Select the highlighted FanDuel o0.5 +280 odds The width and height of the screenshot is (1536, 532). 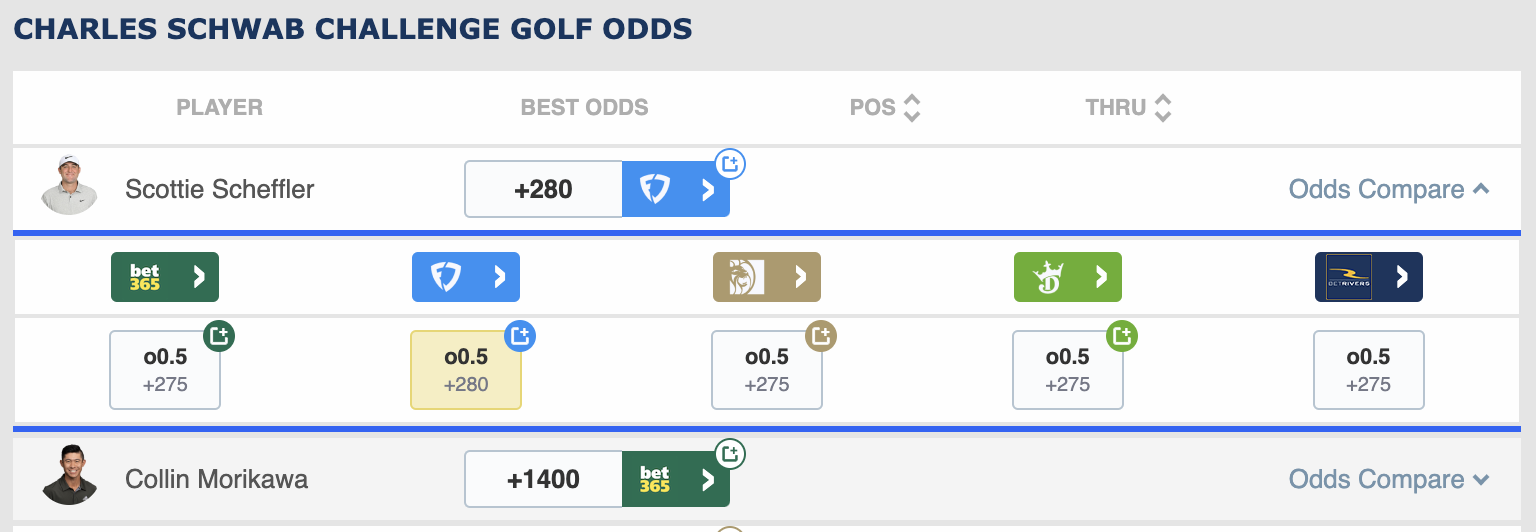(466, 370)
